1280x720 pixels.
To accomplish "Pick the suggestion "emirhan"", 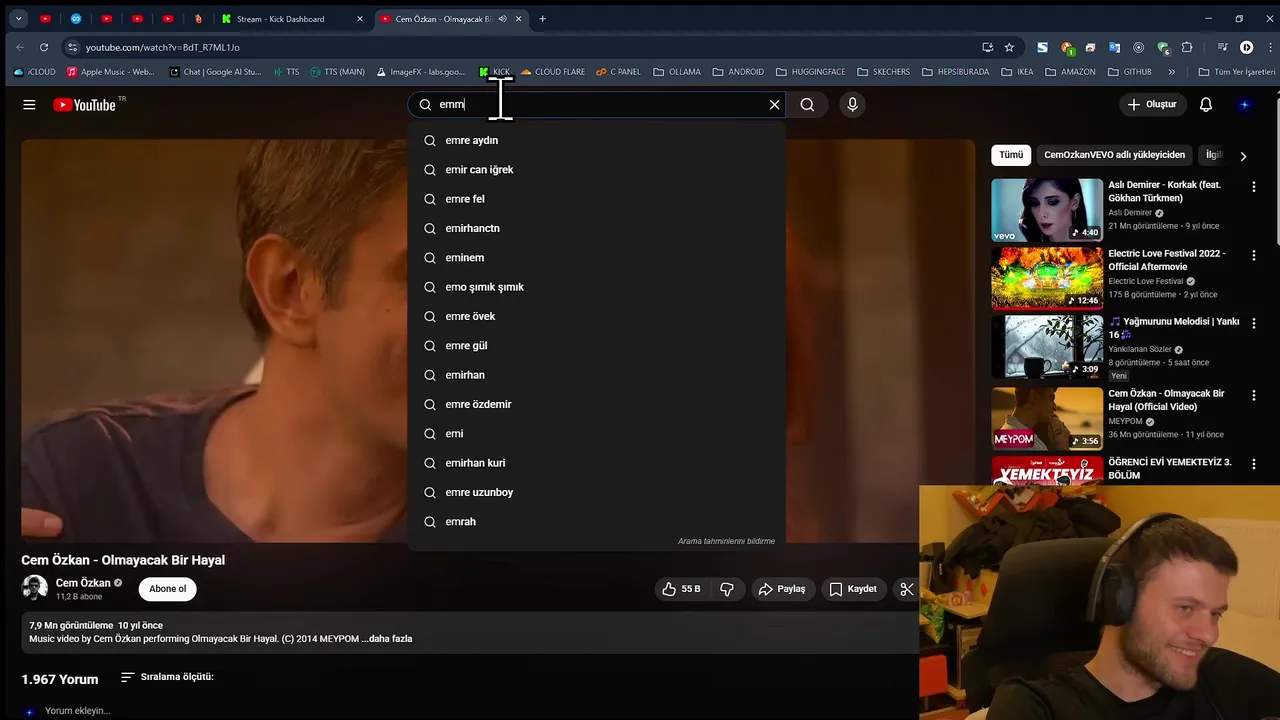I will pyautogui.click(x=596, y=375).
